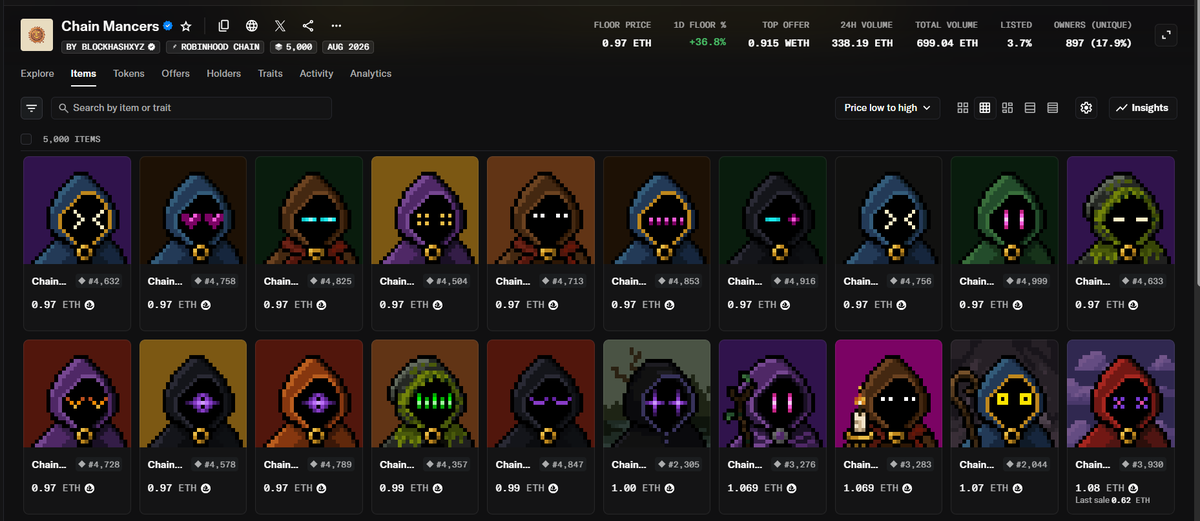
Task: Click the 1.08 ETH price on #3,930
Action: (1099, 488)
